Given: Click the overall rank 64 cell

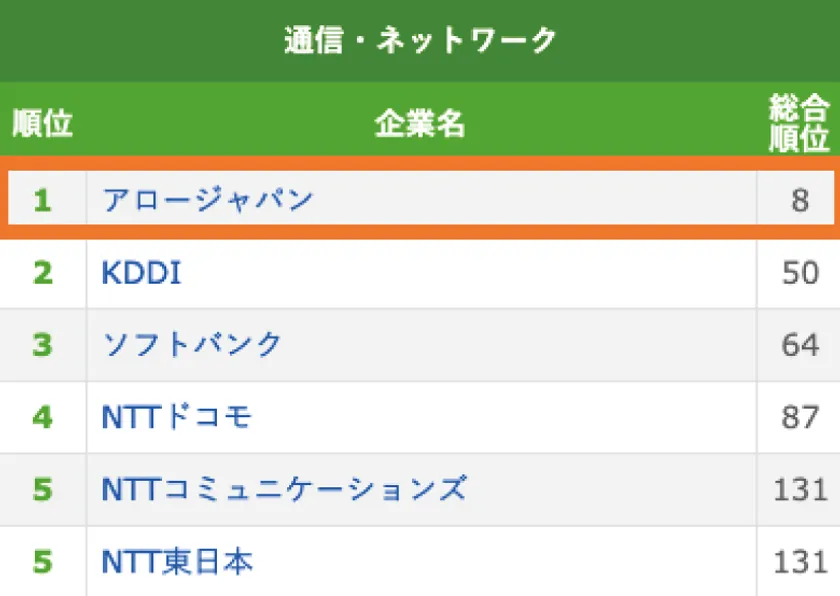Looking at the screenshot, I should point(800,345).
